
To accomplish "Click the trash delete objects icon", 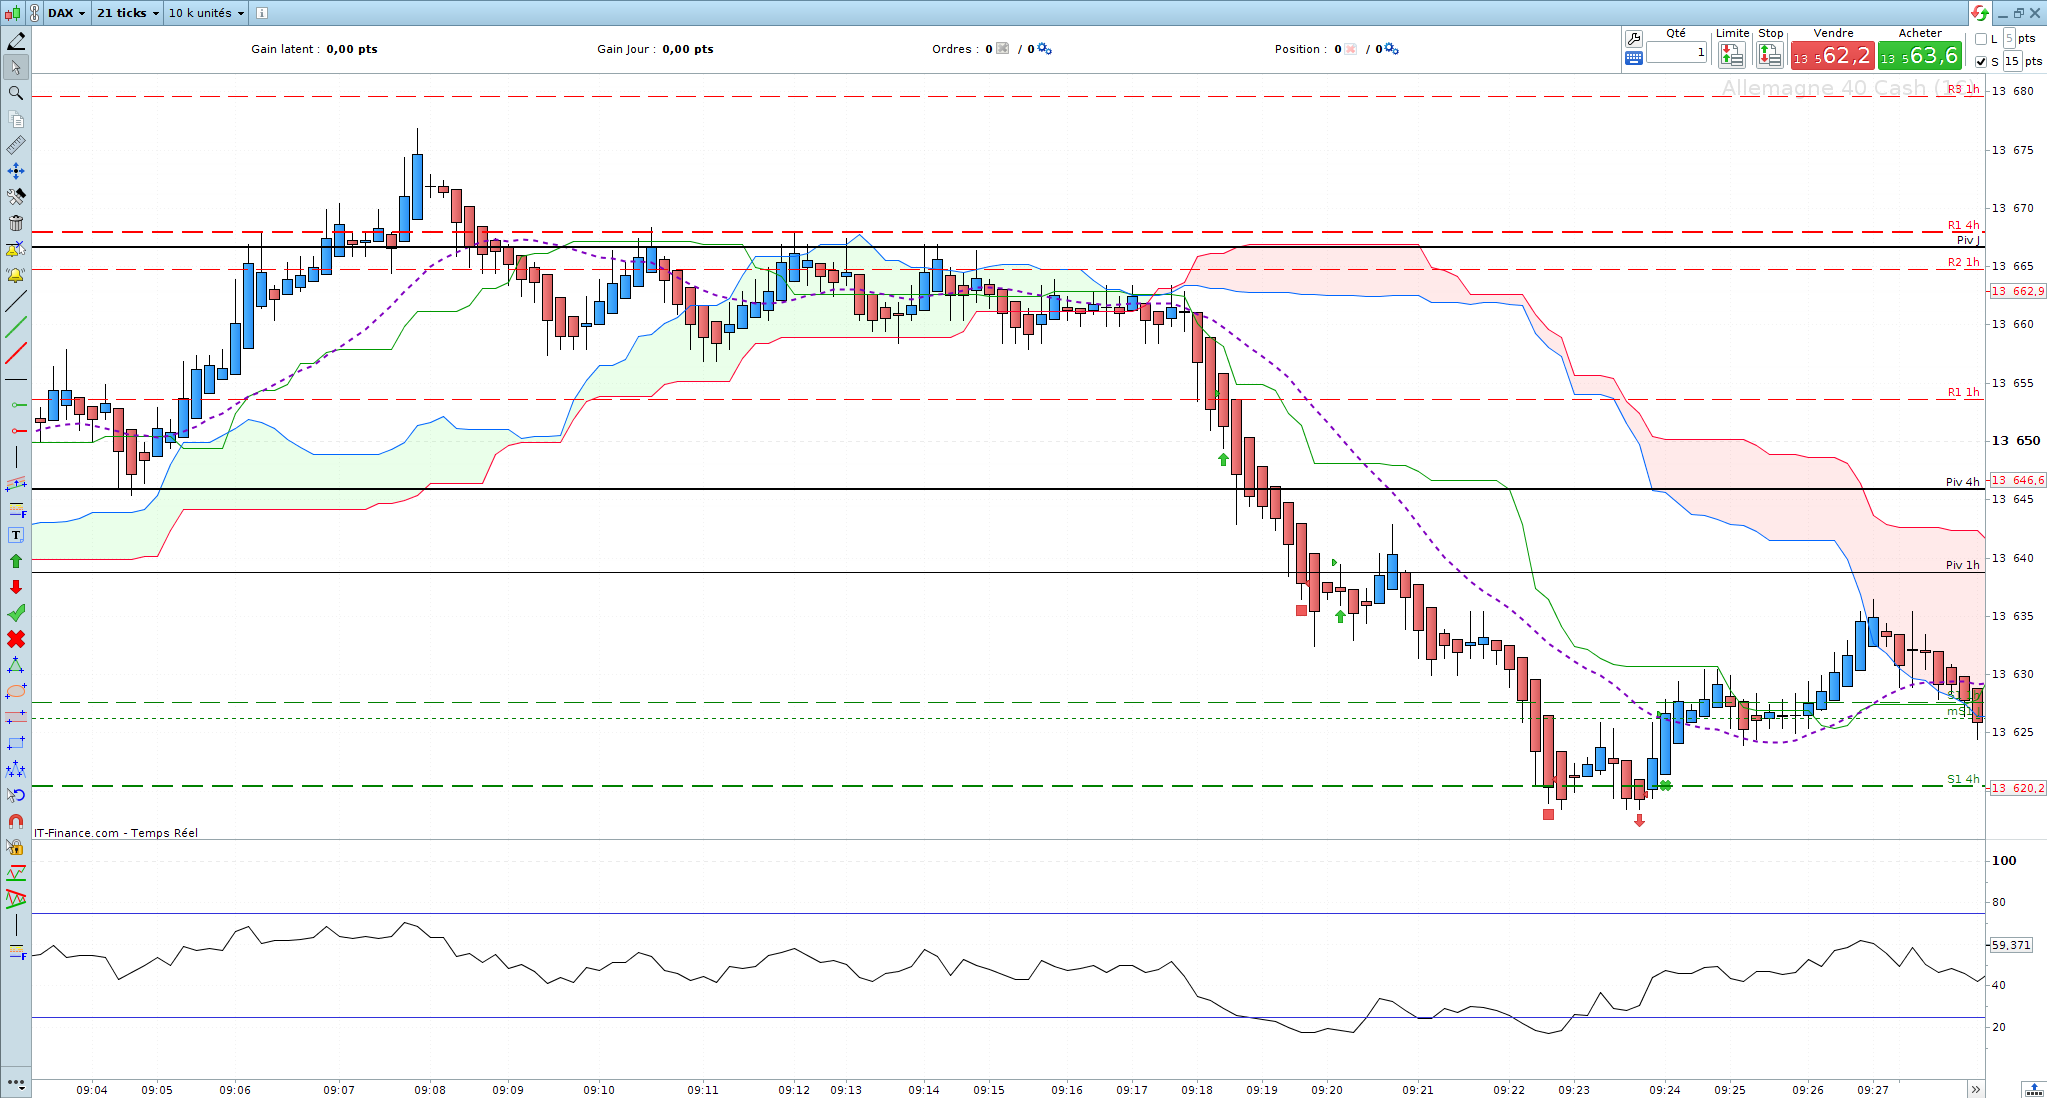I will tap(15, 223).
